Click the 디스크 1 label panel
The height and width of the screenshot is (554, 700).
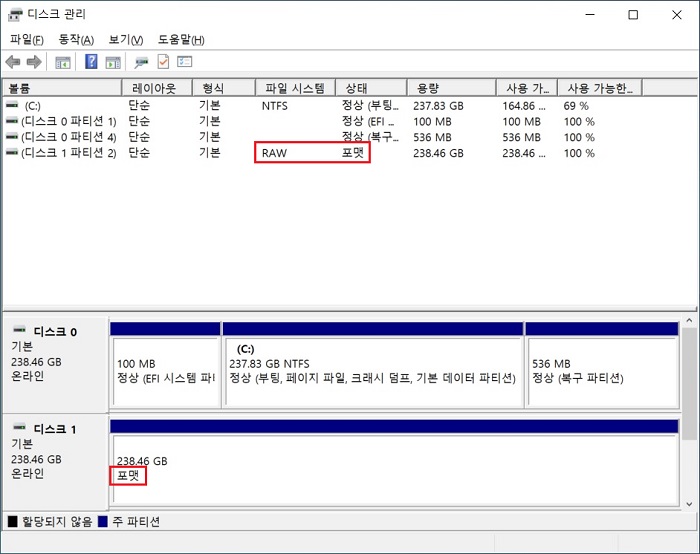[x=55, y=462]
